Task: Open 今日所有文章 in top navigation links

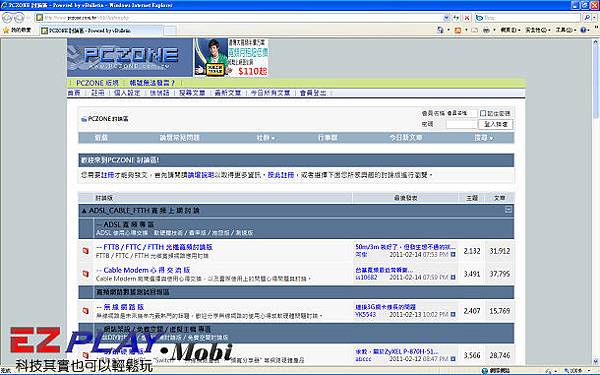Action: 270,93
